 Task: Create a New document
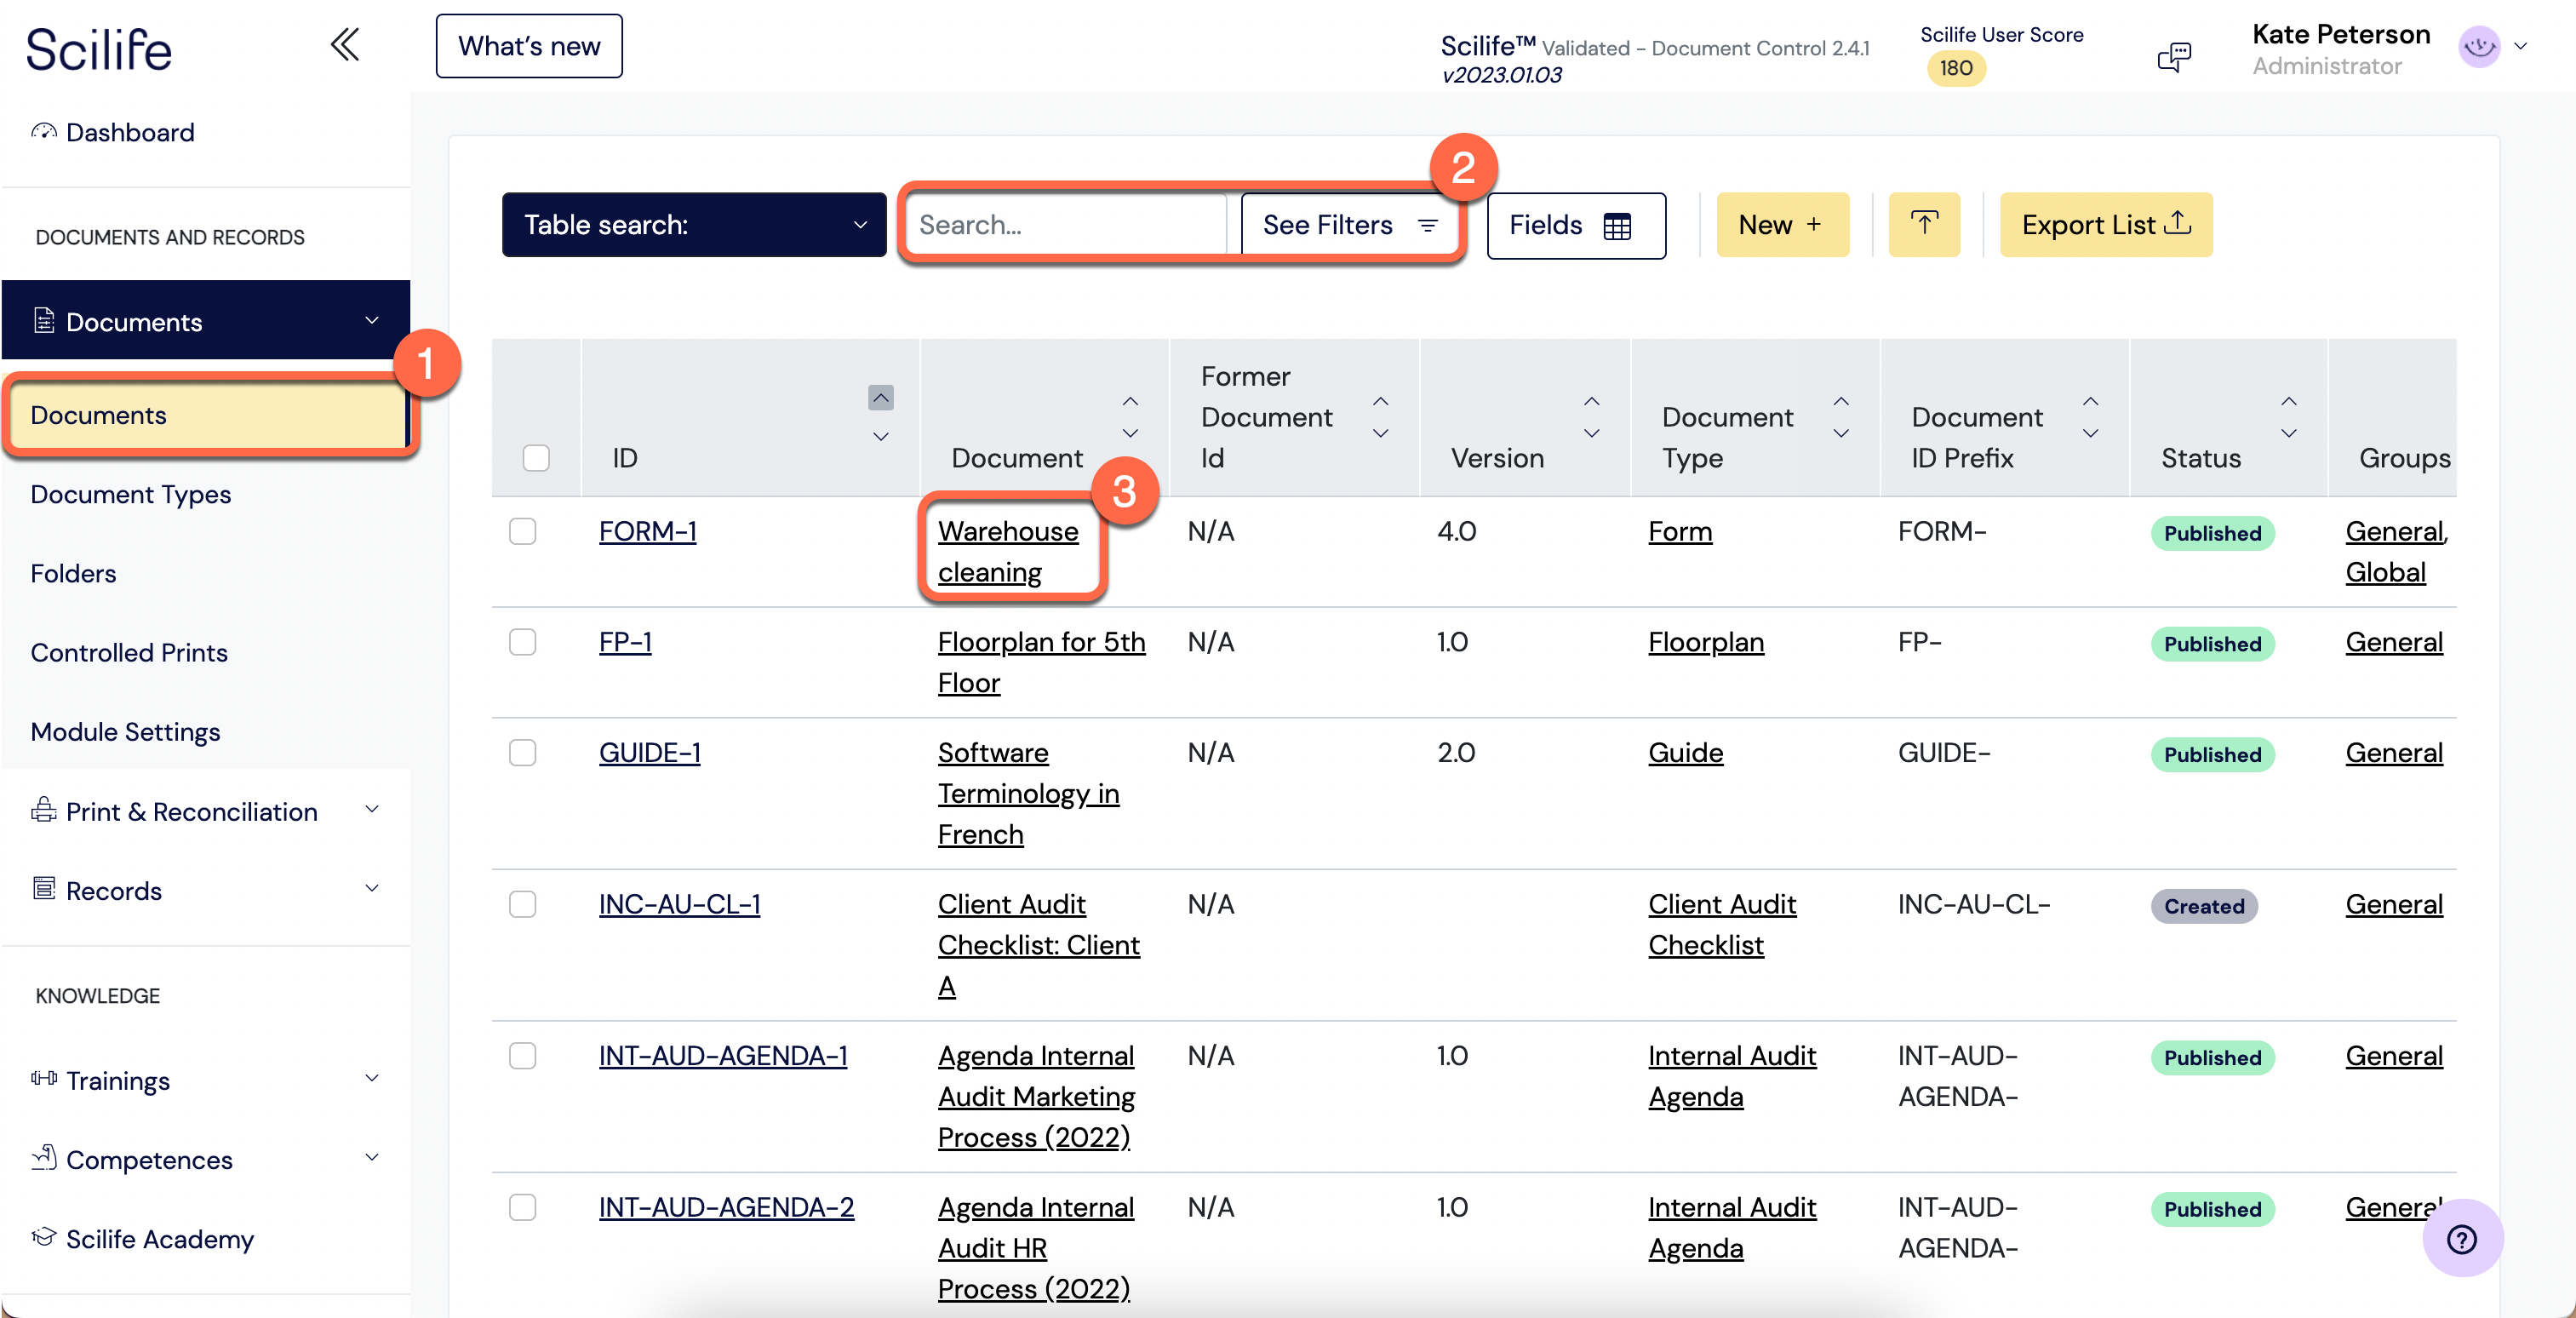coord(1782,224)
